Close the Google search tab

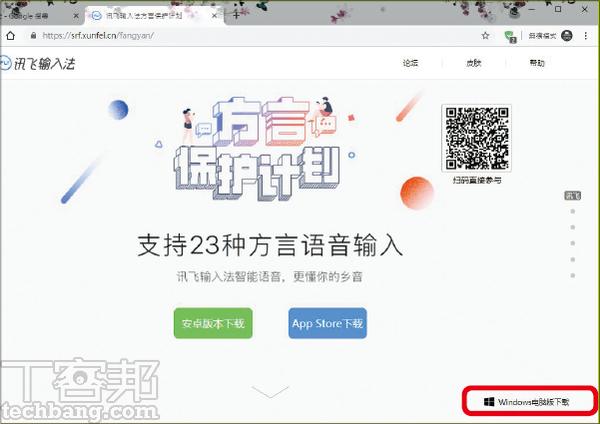tap(76, 16)
